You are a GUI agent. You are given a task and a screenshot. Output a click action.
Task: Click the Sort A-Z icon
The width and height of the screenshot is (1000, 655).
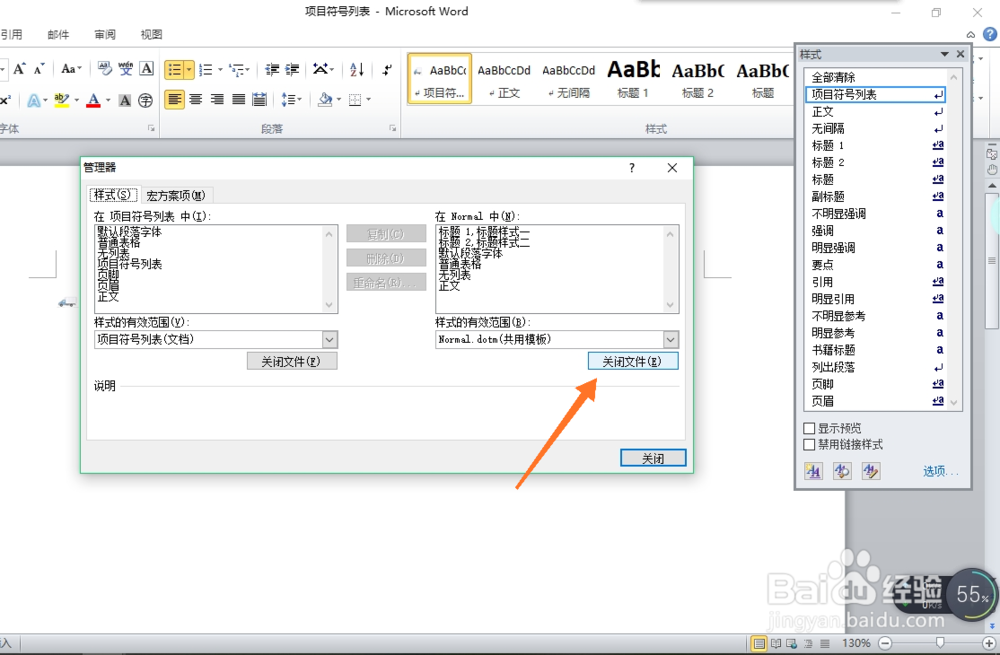point(357,70)
